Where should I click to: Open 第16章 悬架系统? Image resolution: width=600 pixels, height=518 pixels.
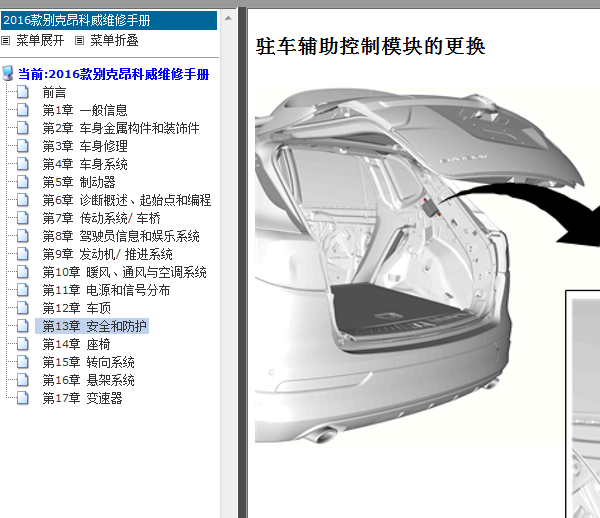tap(88, 380)
